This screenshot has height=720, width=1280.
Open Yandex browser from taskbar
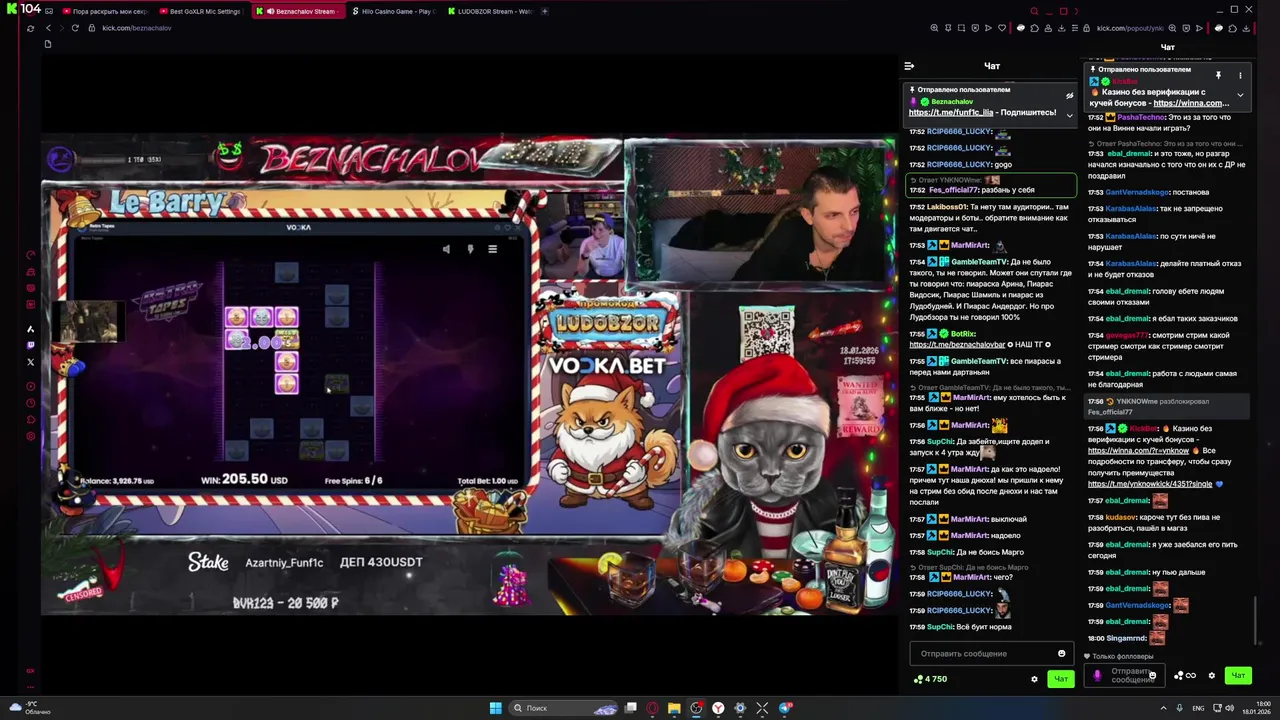pyautogui.click(x=718, y=708)
